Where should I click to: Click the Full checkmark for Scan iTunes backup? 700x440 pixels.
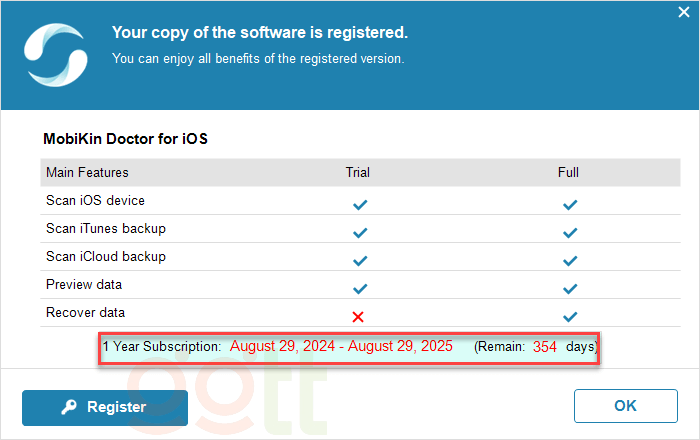569,232
